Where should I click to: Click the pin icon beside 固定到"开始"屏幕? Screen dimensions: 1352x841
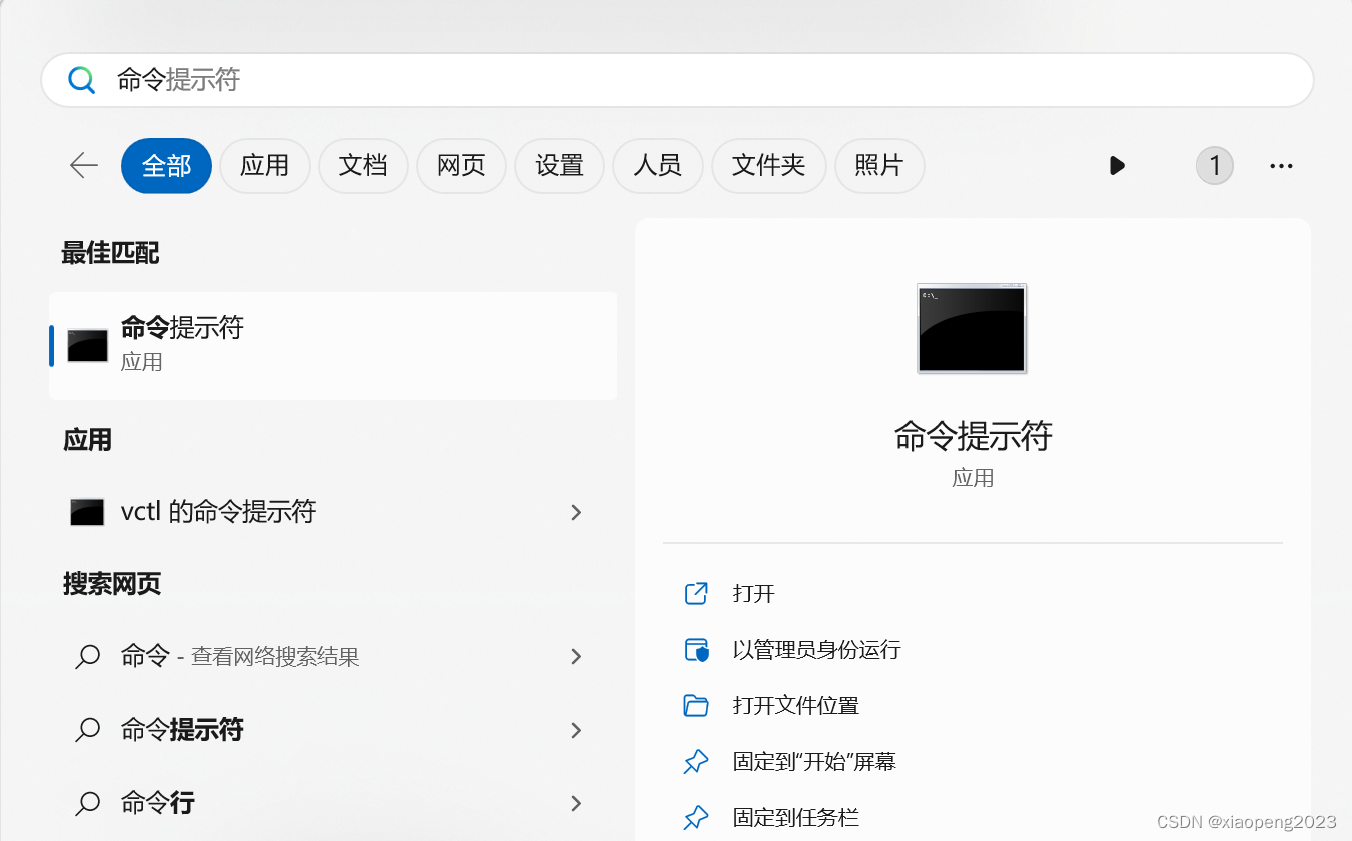pos(696,762)
